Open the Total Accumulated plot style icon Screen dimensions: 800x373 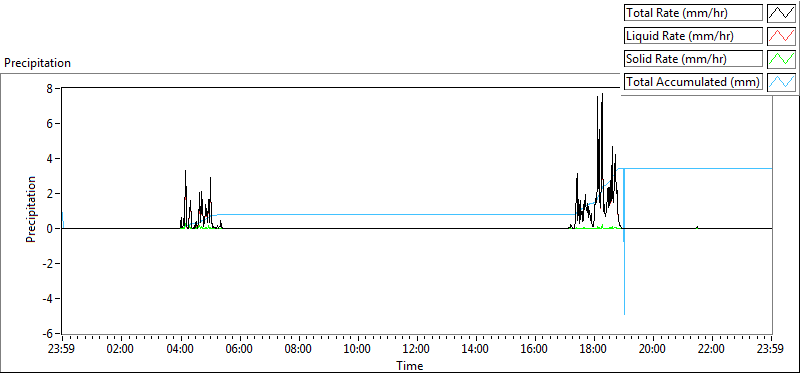point(782,82)
